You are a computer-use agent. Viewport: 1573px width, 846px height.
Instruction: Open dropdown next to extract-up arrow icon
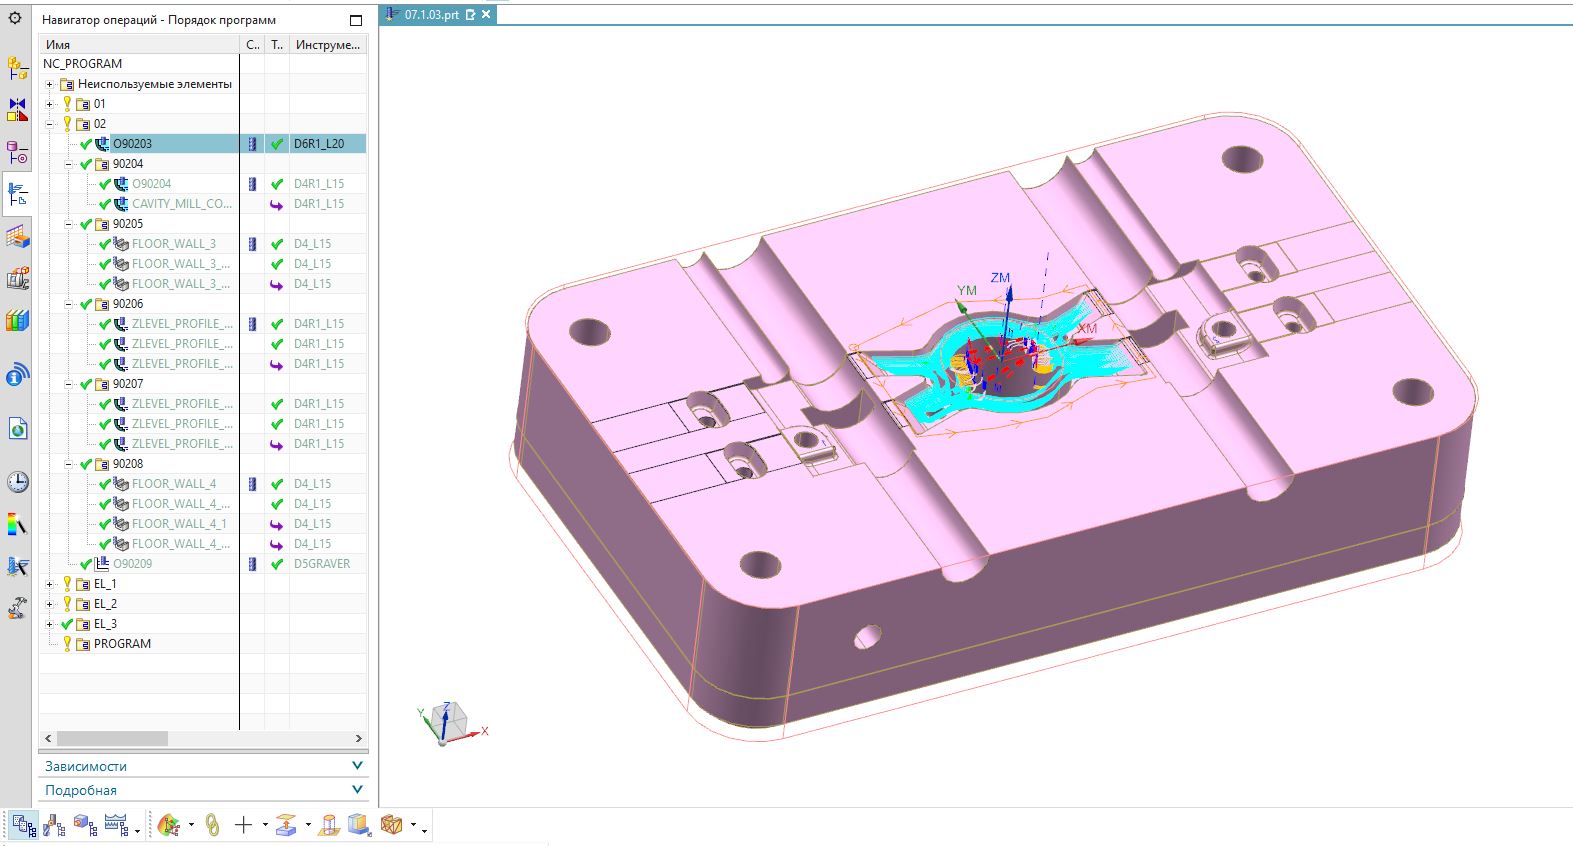point(308,826)
